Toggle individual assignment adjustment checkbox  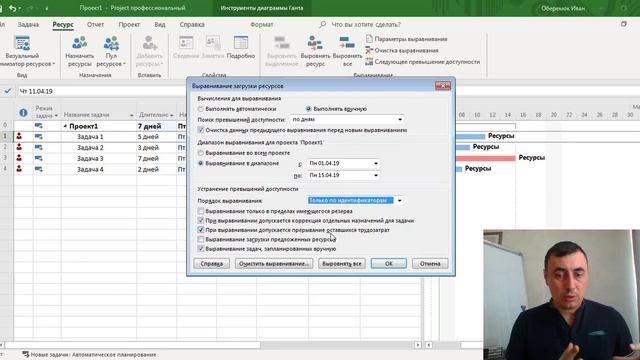click(200, 221)
